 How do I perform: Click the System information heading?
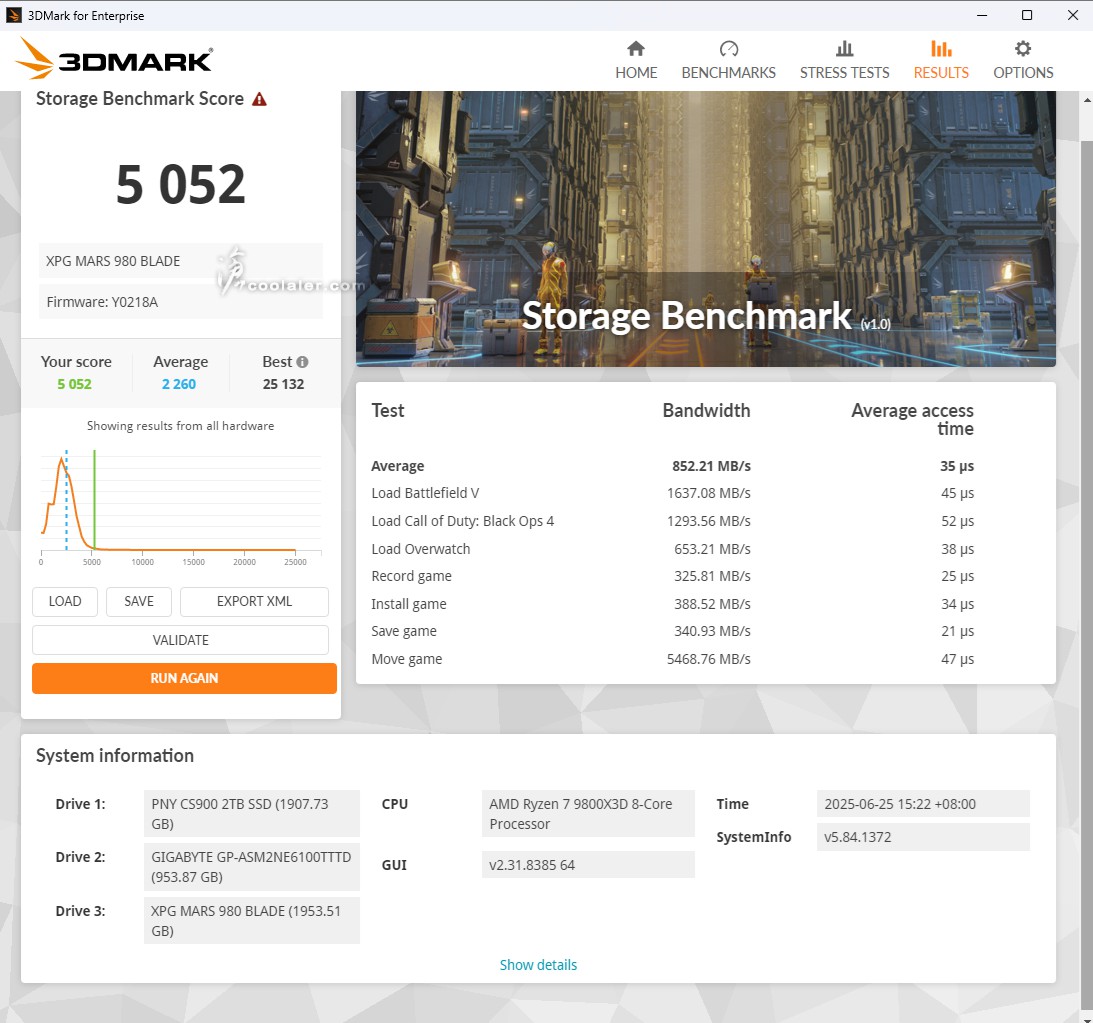(x=115, y=756)
